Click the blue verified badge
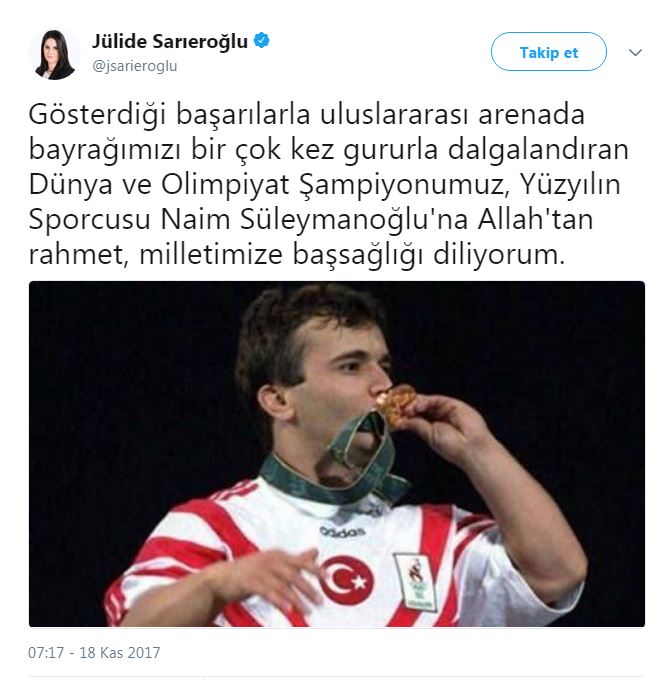This screenshot has height=680, width=657. tap(261, 41)
